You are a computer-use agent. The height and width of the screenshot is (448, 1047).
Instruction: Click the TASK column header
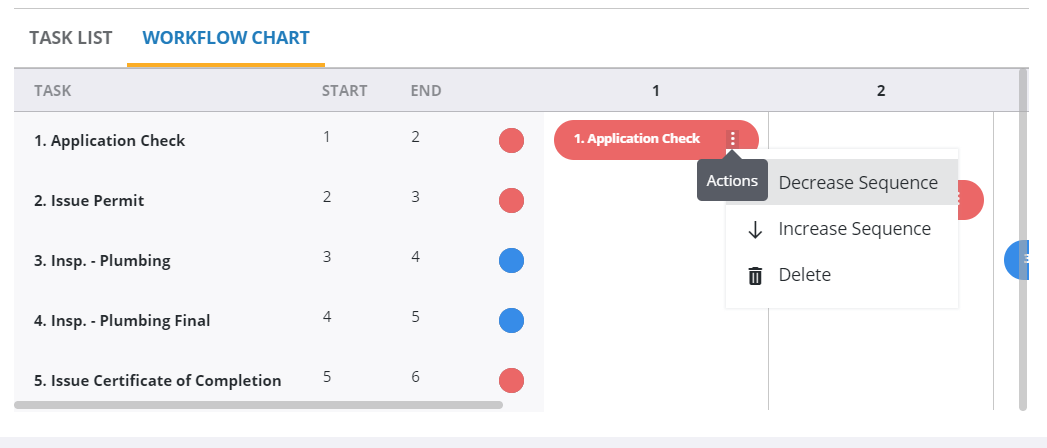click(x=53, y=91)
